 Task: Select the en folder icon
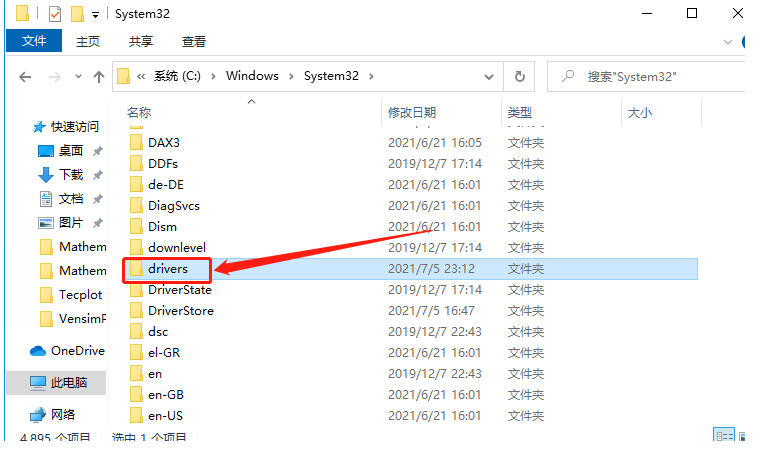point(136,374)
